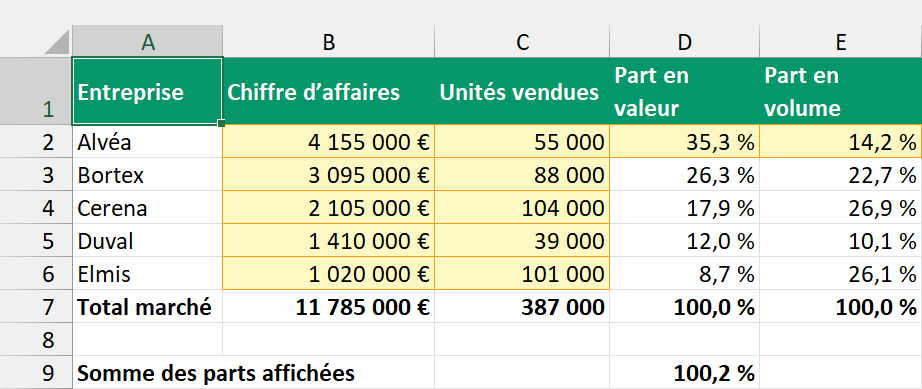Click the Select All corner triangle
922x389 pixels.
coord(57,41)
